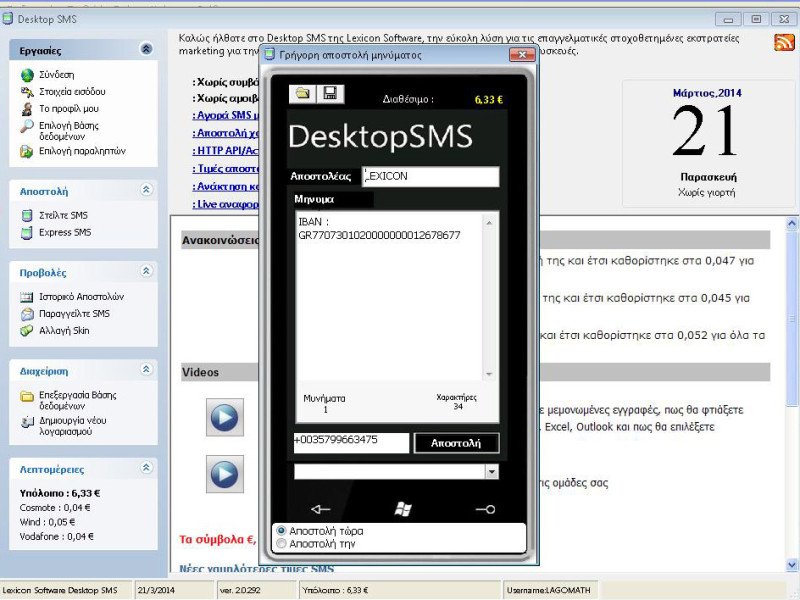Viewport: 800px width, 600px height.
Task: Click the message text area with IBAN
Action: [389, 296]
